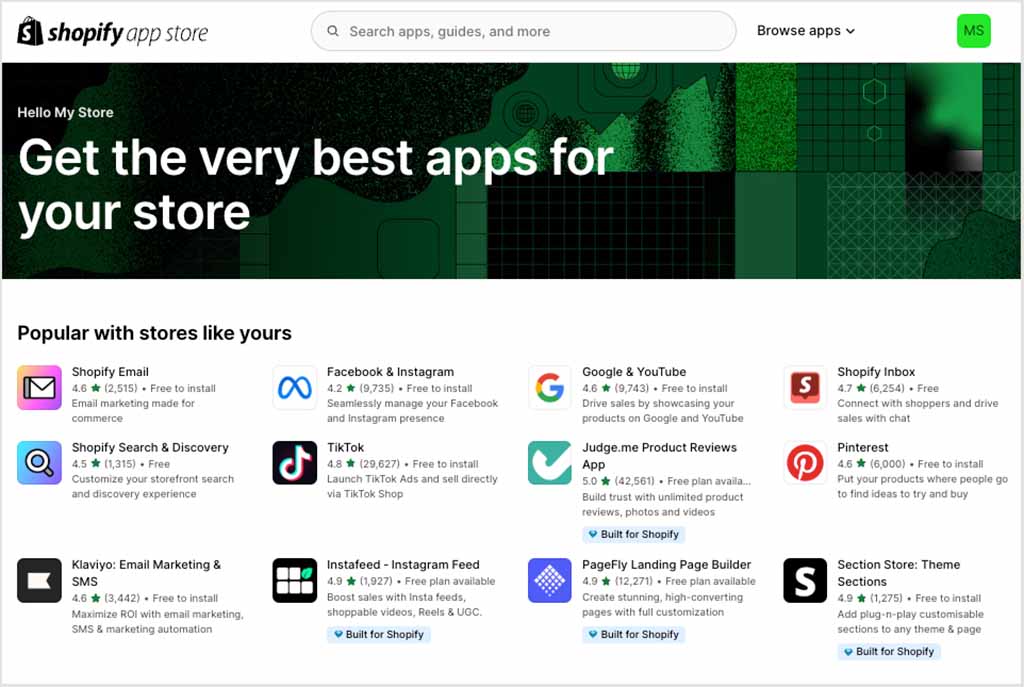
Task: Click the Shopify Email app icon
Action: point(39,388)
